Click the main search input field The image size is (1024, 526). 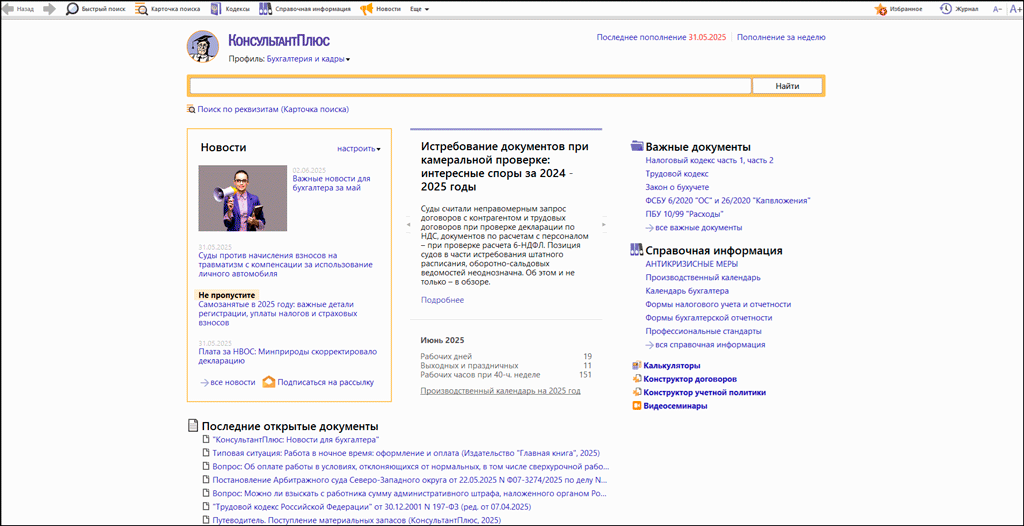pyautogui.click(x=470, y=86)
